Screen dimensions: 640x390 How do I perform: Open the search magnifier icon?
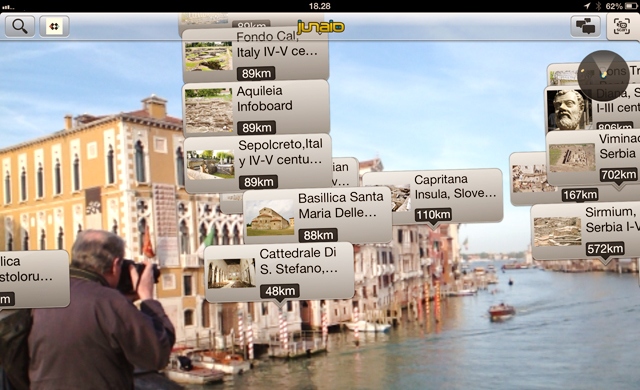click(20, 27)
